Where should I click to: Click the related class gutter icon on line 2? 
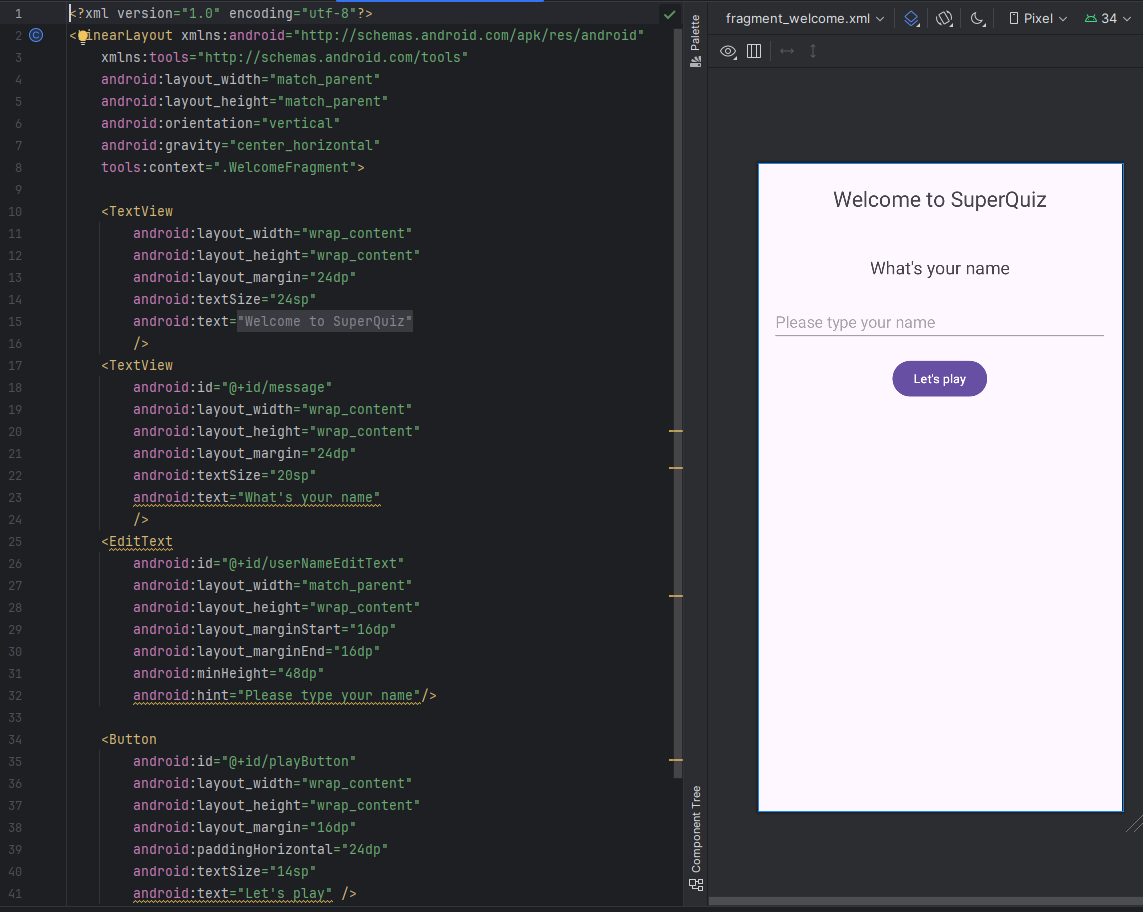pos(36,35)
